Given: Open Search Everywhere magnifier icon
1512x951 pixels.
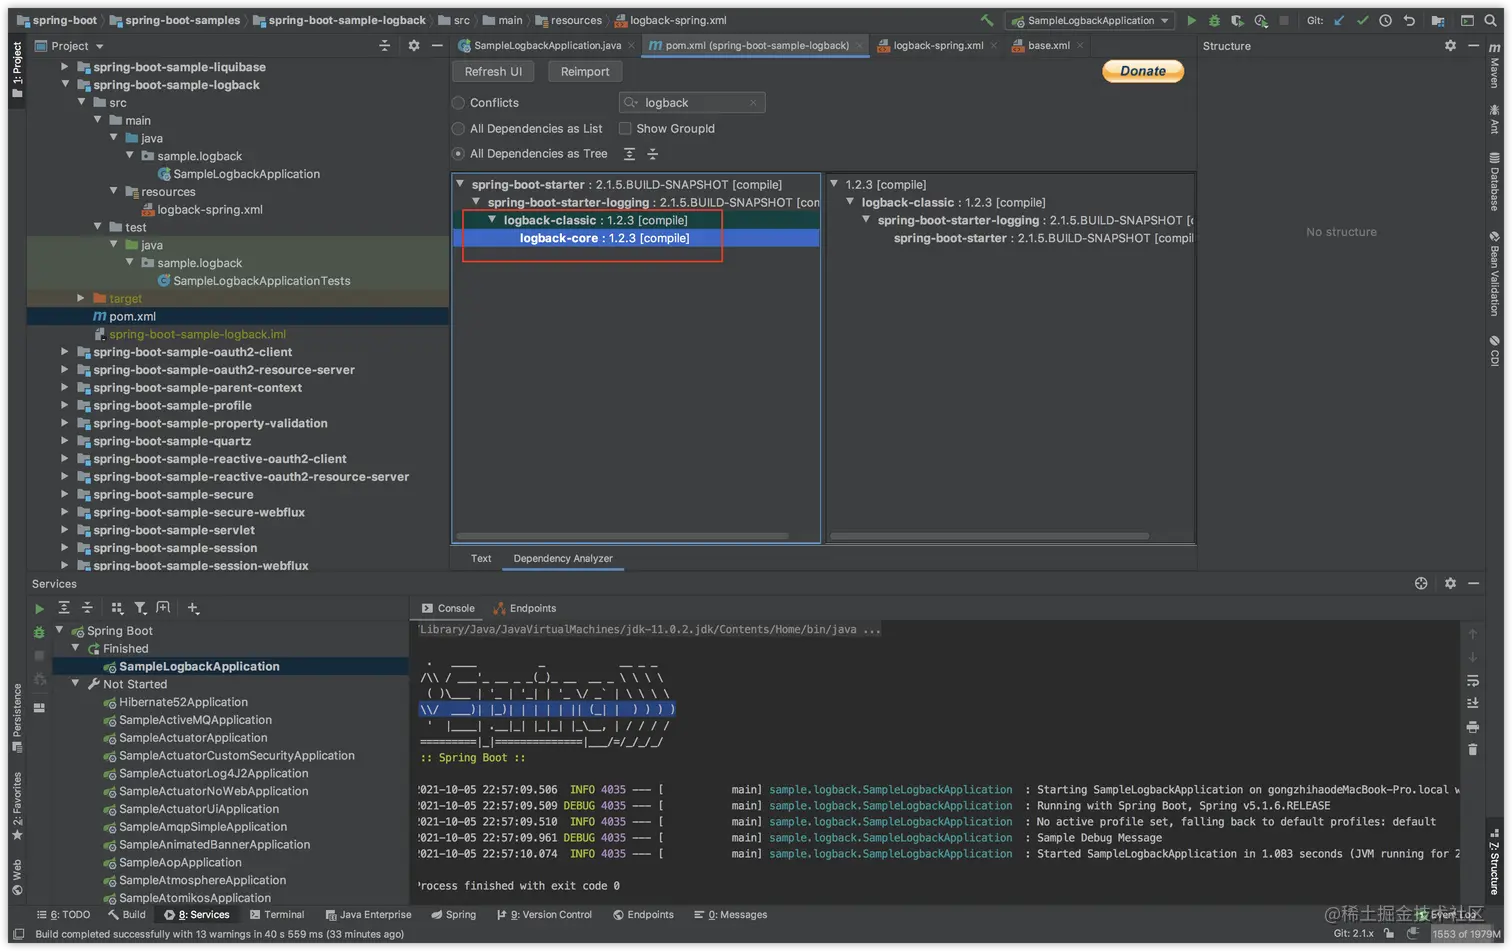Looking at the screenshot, I should (1490, 20).
